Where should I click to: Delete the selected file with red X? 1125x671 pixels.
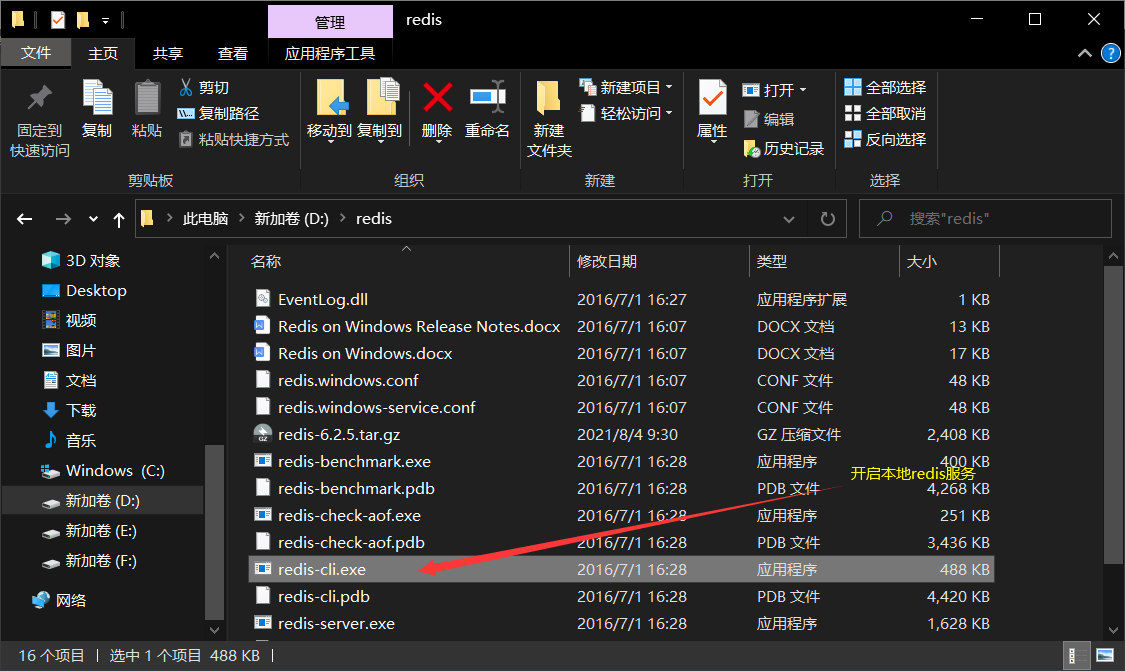point(437,111)
